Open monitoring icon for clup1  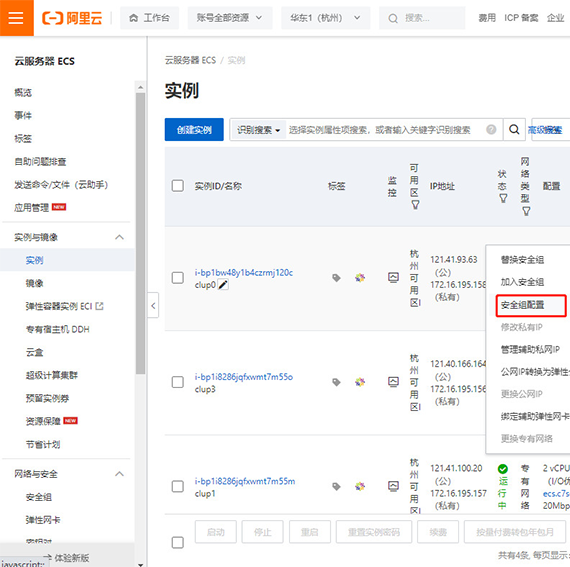[393, 486]
